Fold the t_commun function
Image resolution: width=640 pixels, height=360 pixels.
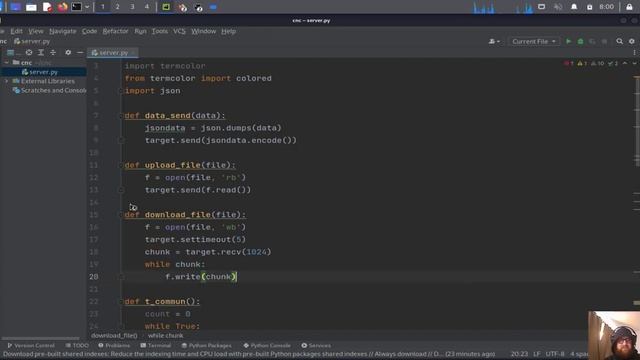[121, 302]
